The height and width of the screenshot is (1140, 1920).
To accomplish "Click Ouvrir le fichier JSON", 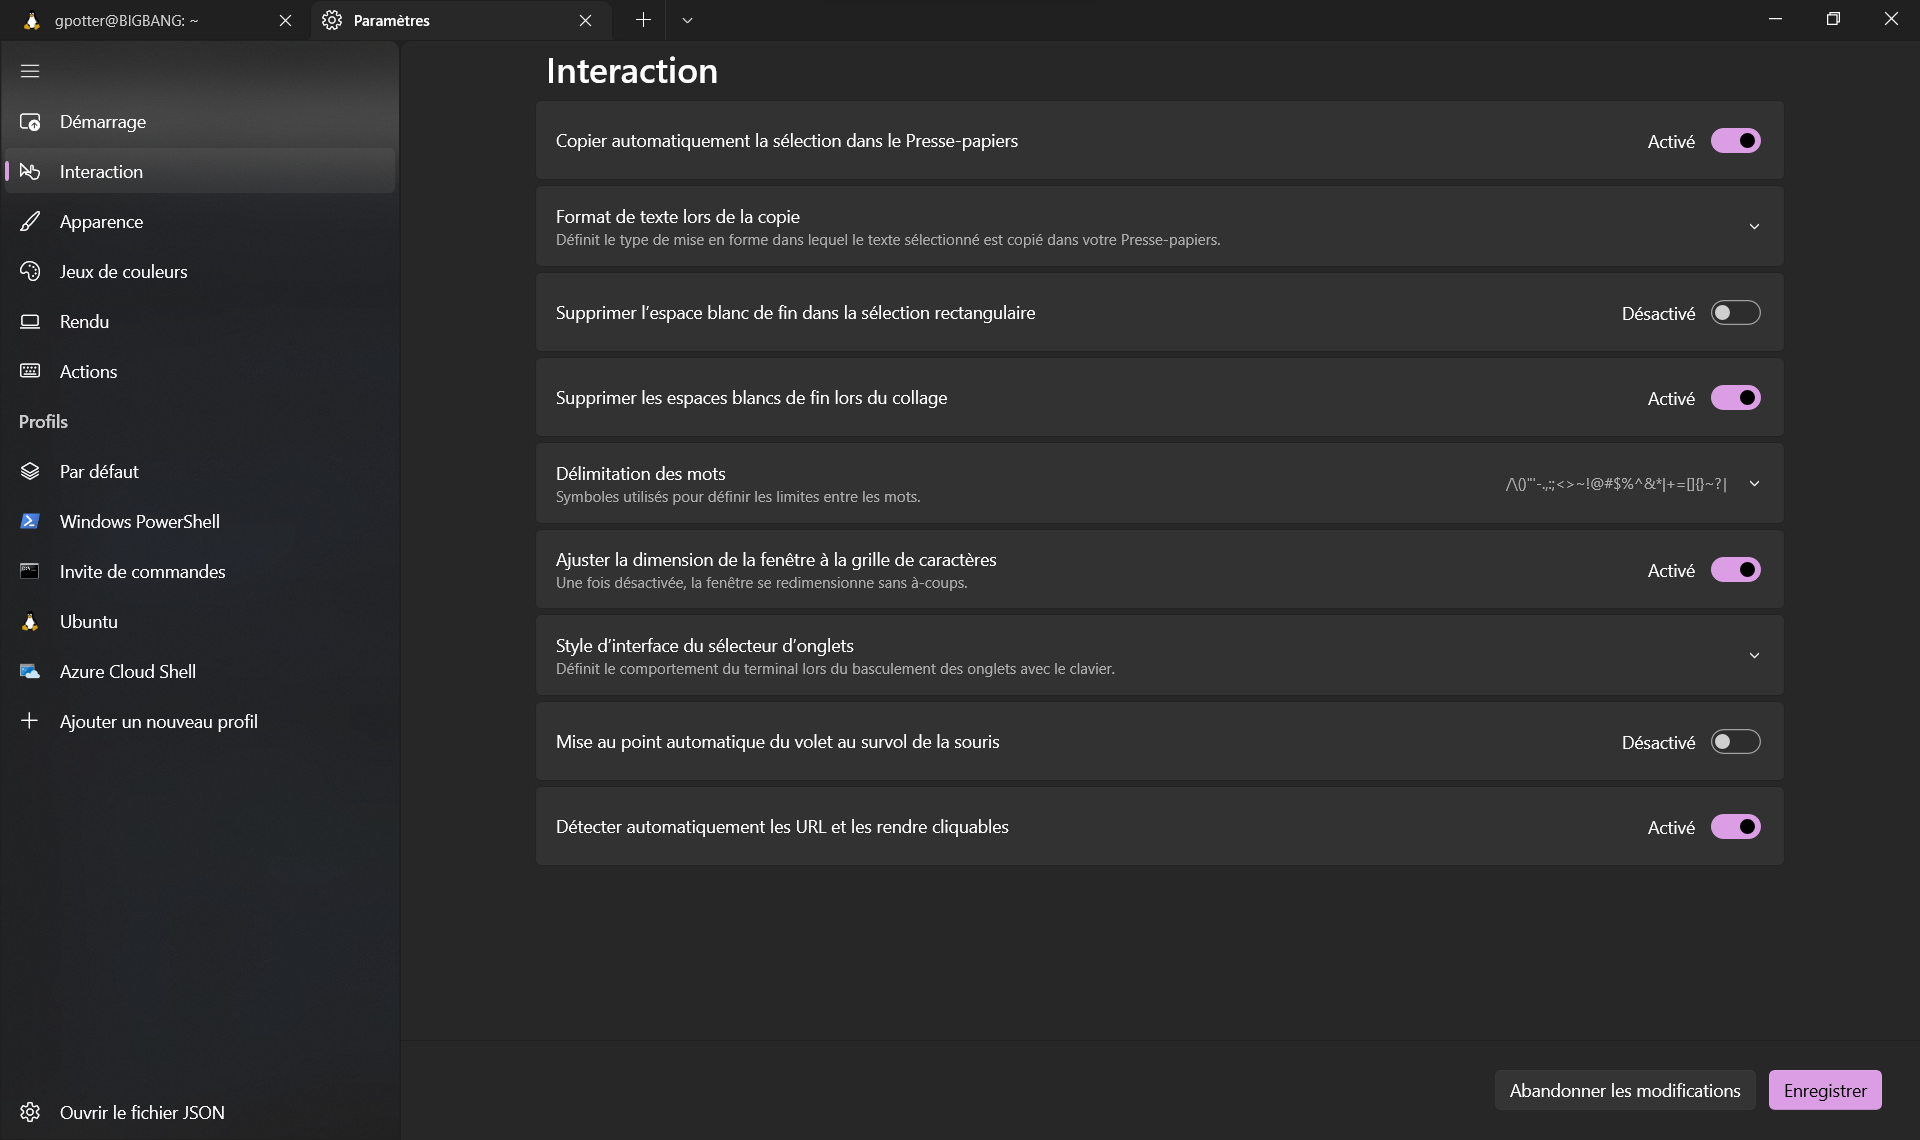I will click(x=200, y=1112).
